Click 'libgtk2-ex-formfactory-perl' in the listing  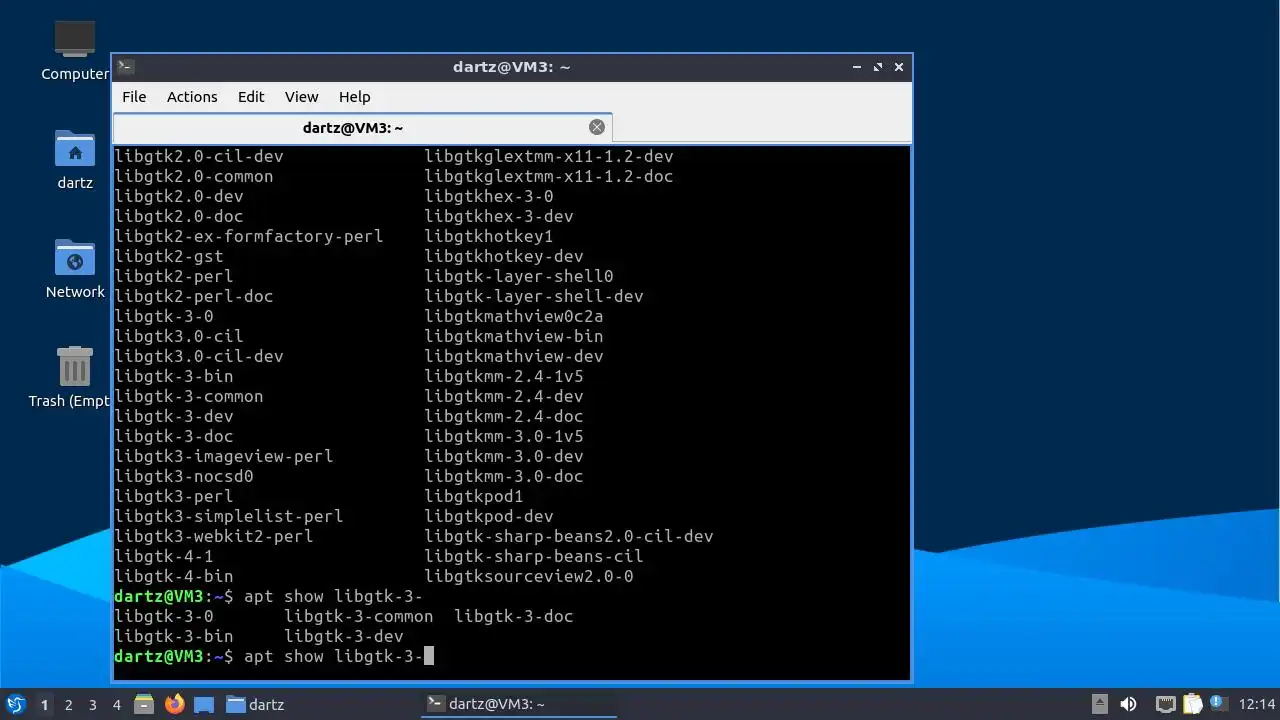(249, 236)
